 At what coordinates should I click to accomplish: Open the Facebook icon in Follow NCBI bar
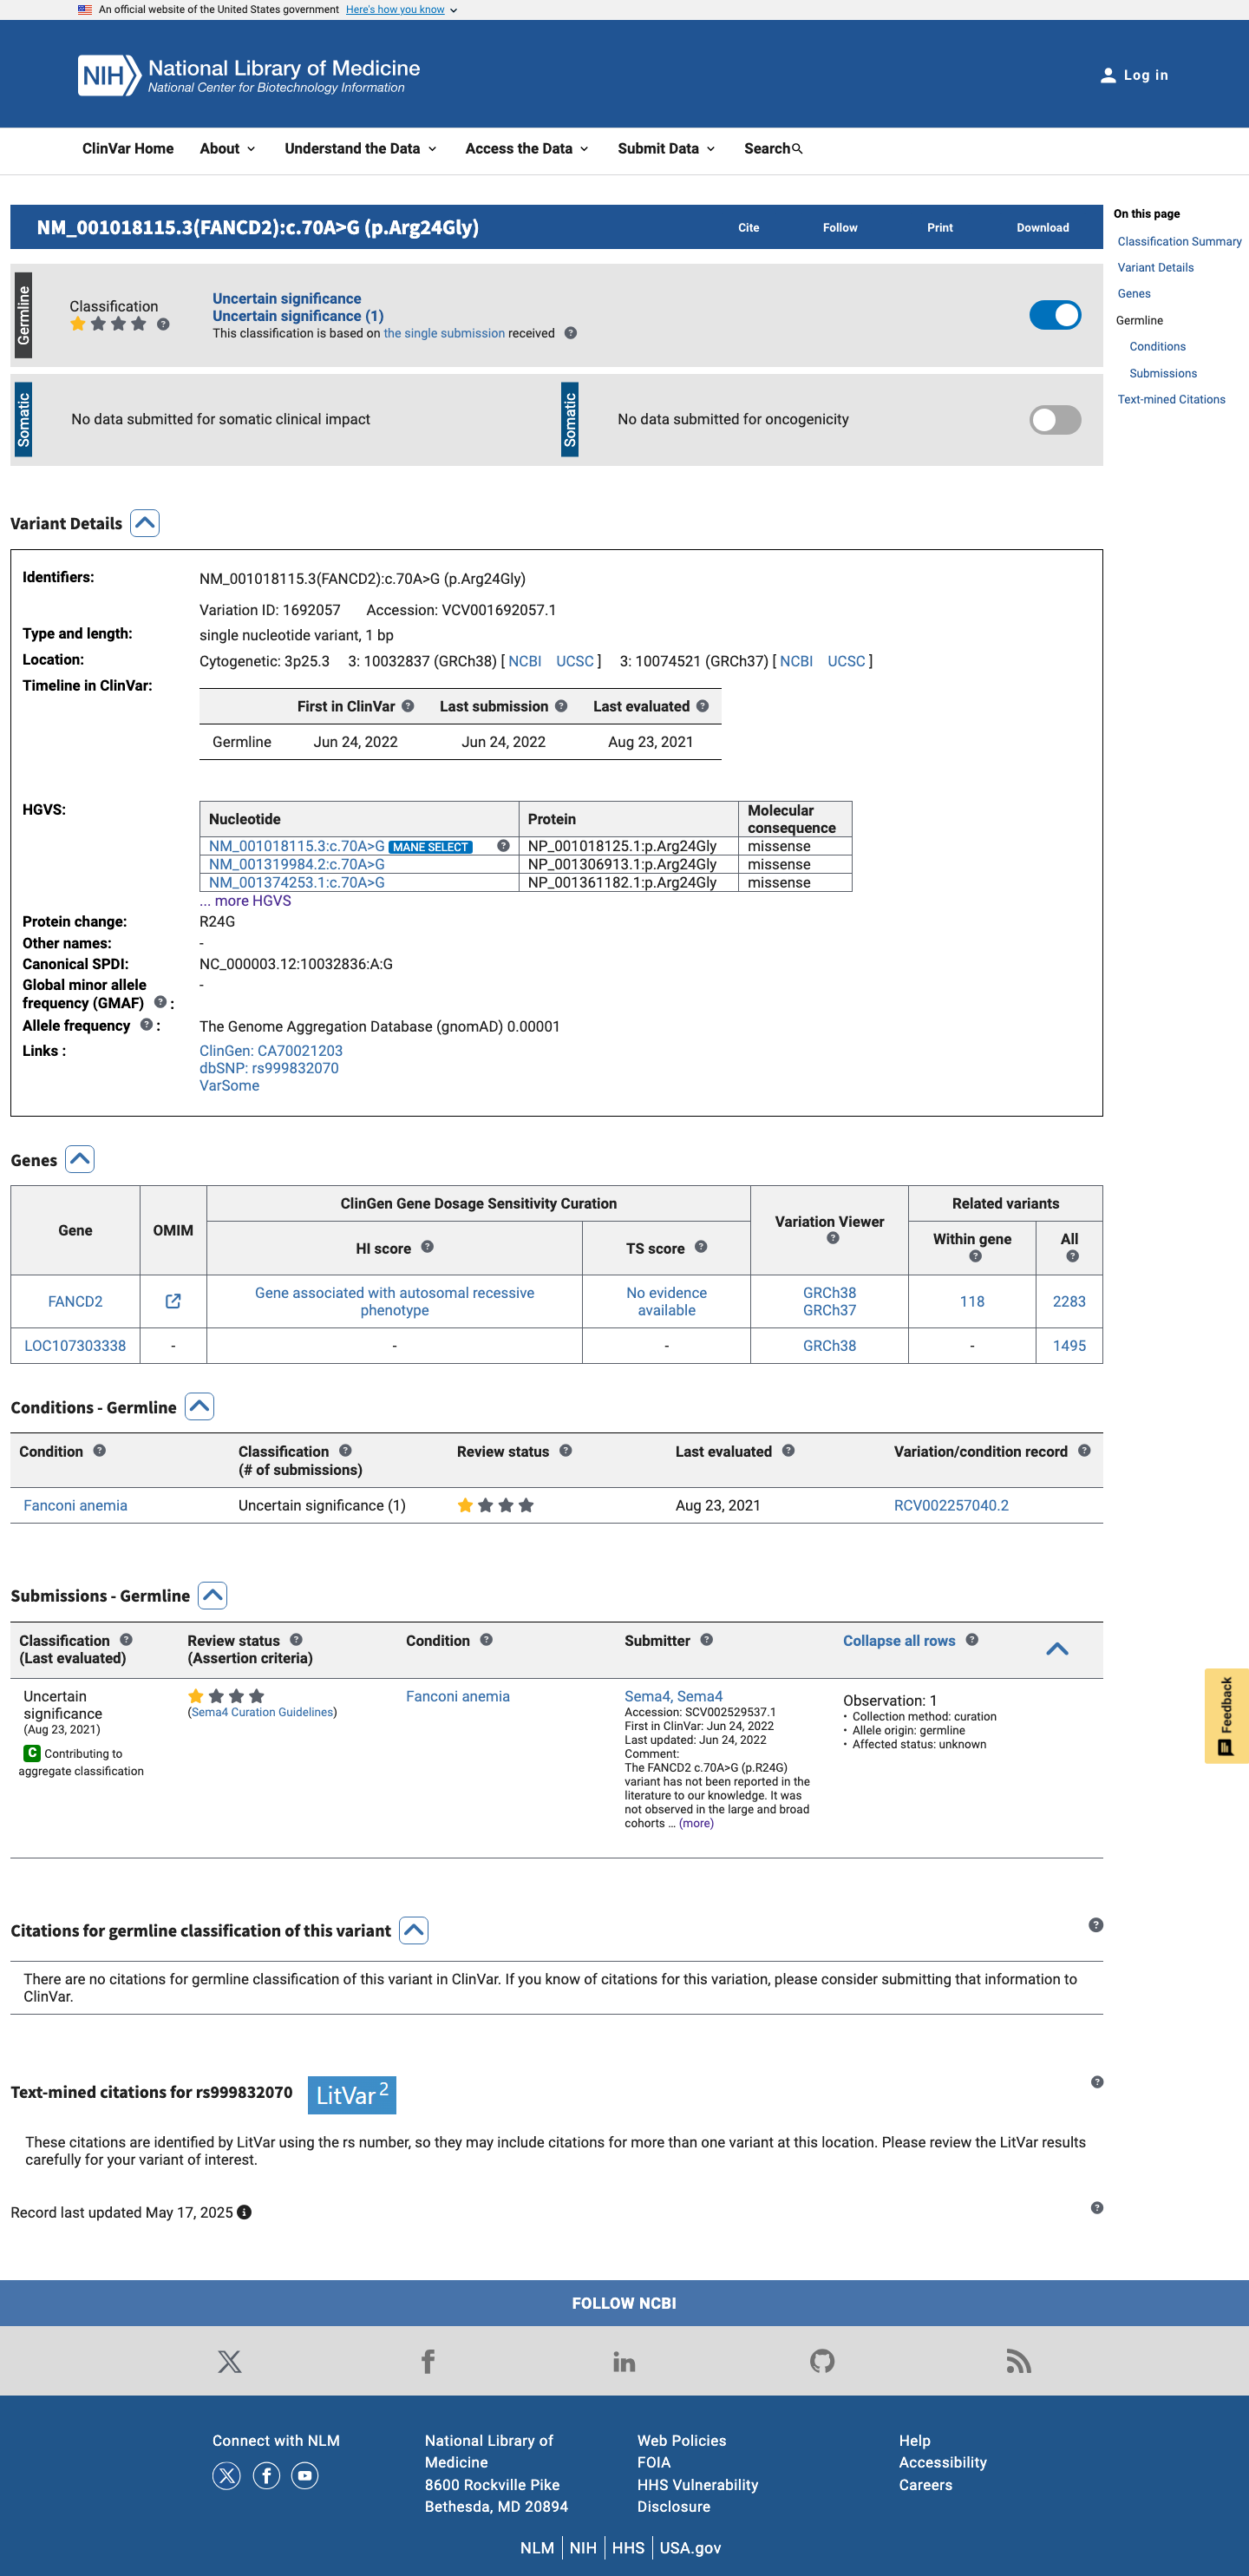point(428,2361)
